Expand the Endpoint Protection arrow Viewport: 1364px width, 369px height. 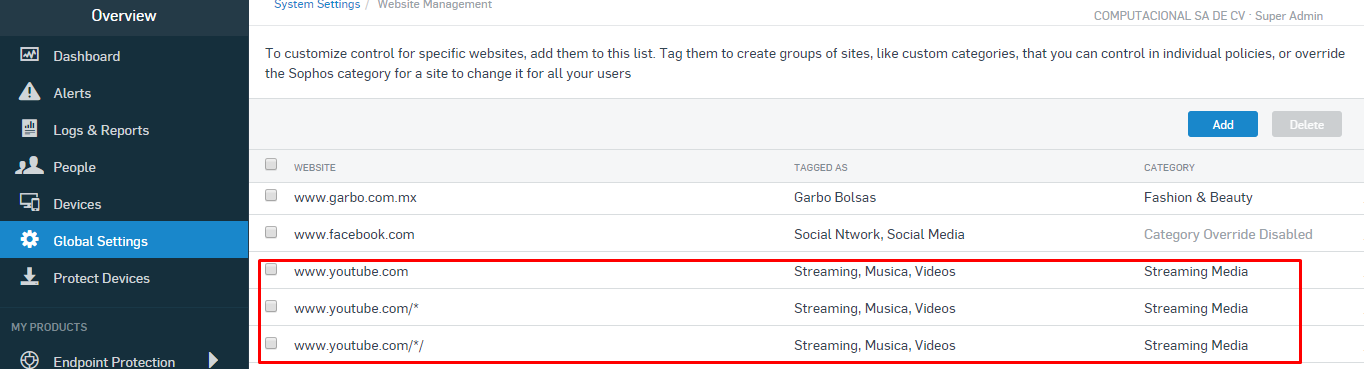click(213, 360)
